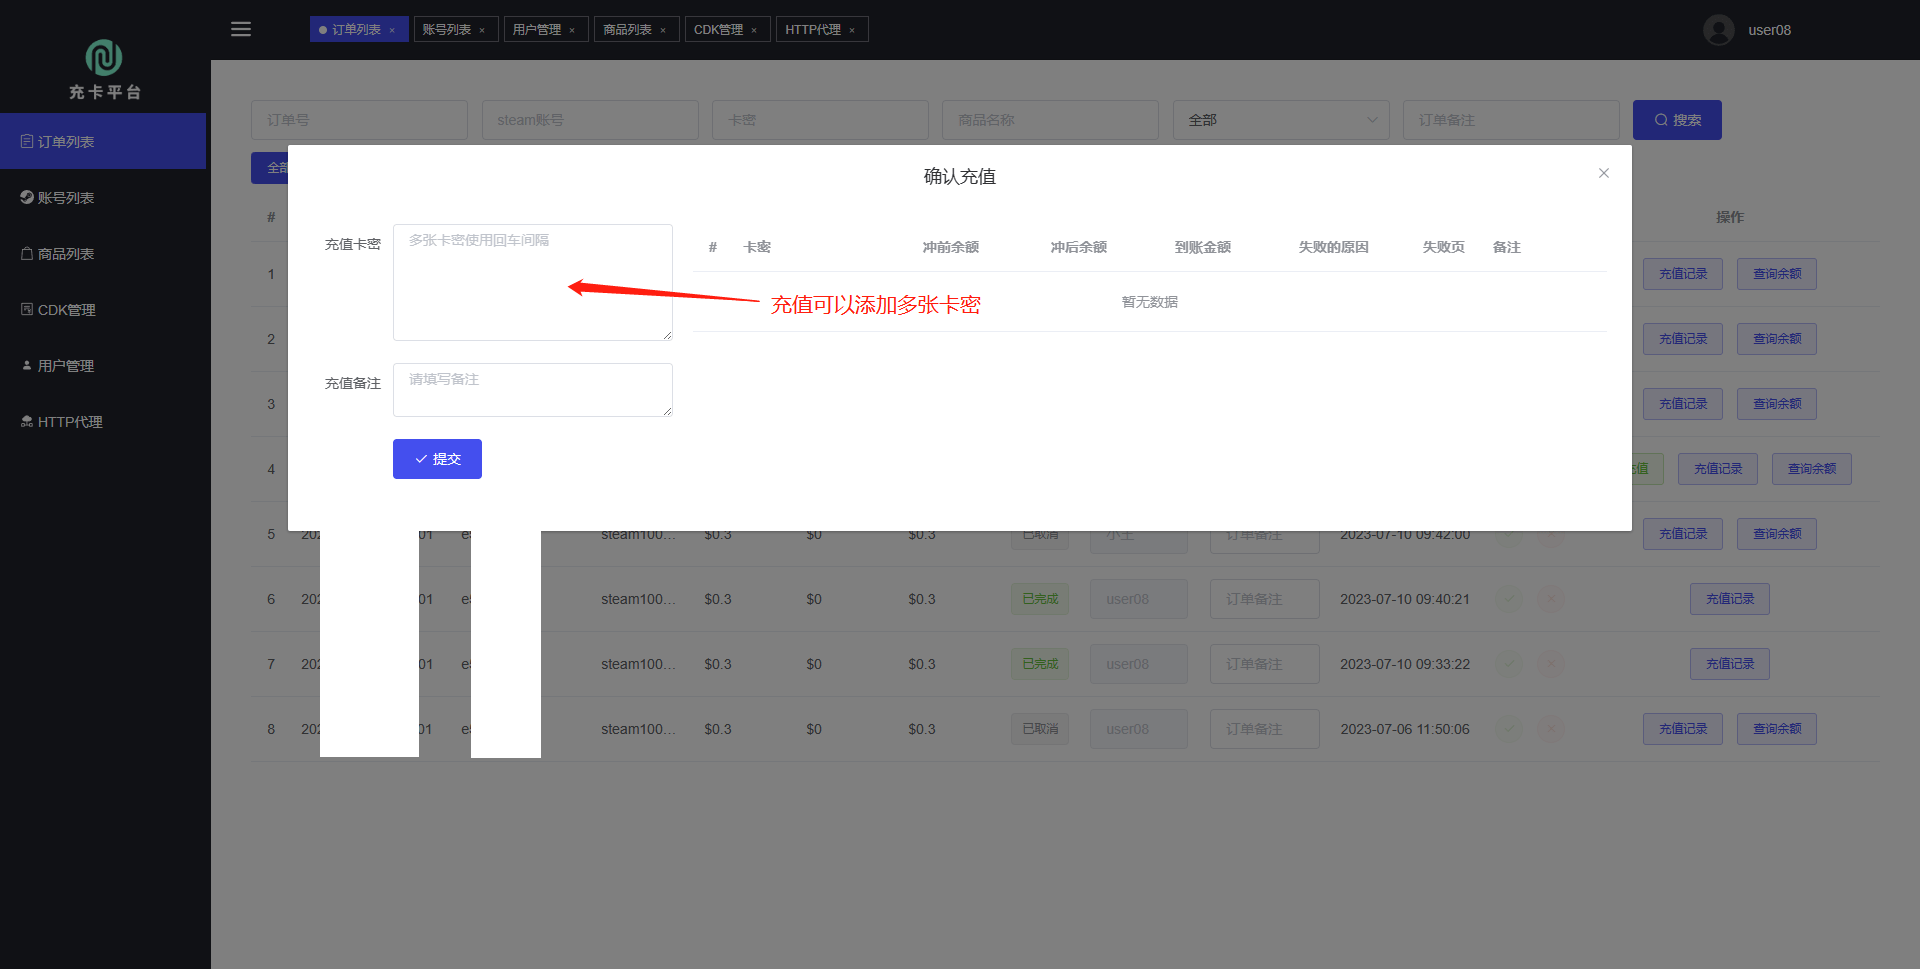Click green check icon in 09:40:21 row

1509,599
